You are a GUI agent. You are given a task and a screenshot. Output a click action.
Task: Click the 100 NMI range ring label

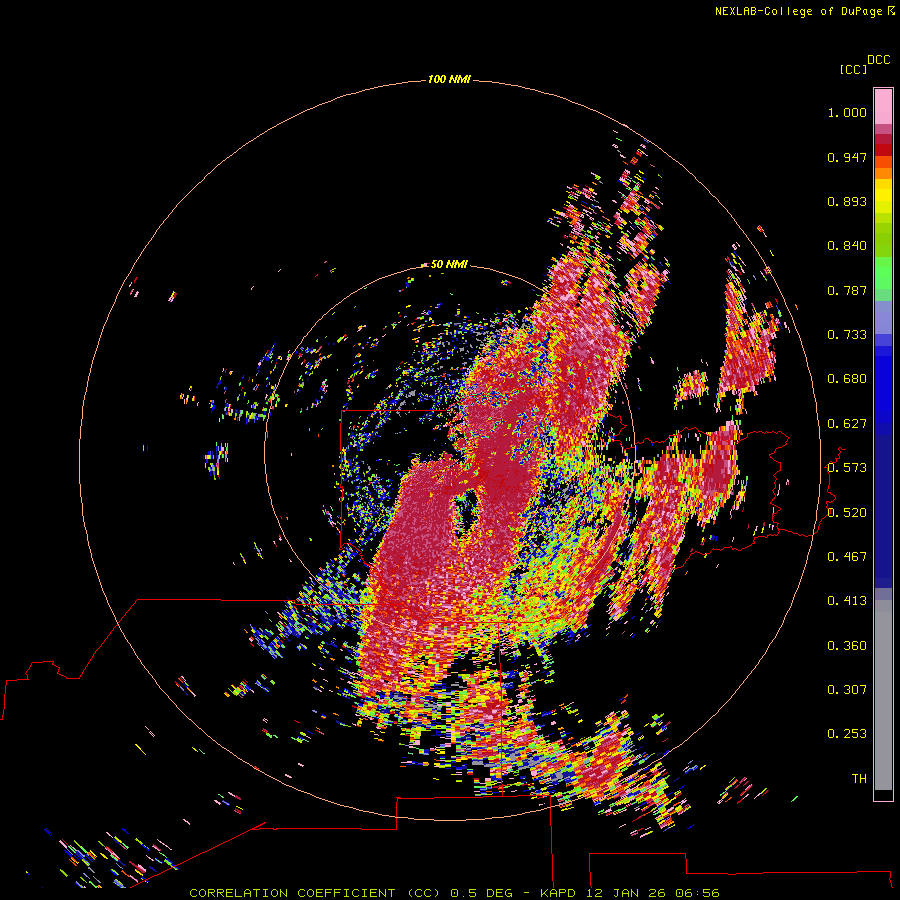(x=449, y=79)
